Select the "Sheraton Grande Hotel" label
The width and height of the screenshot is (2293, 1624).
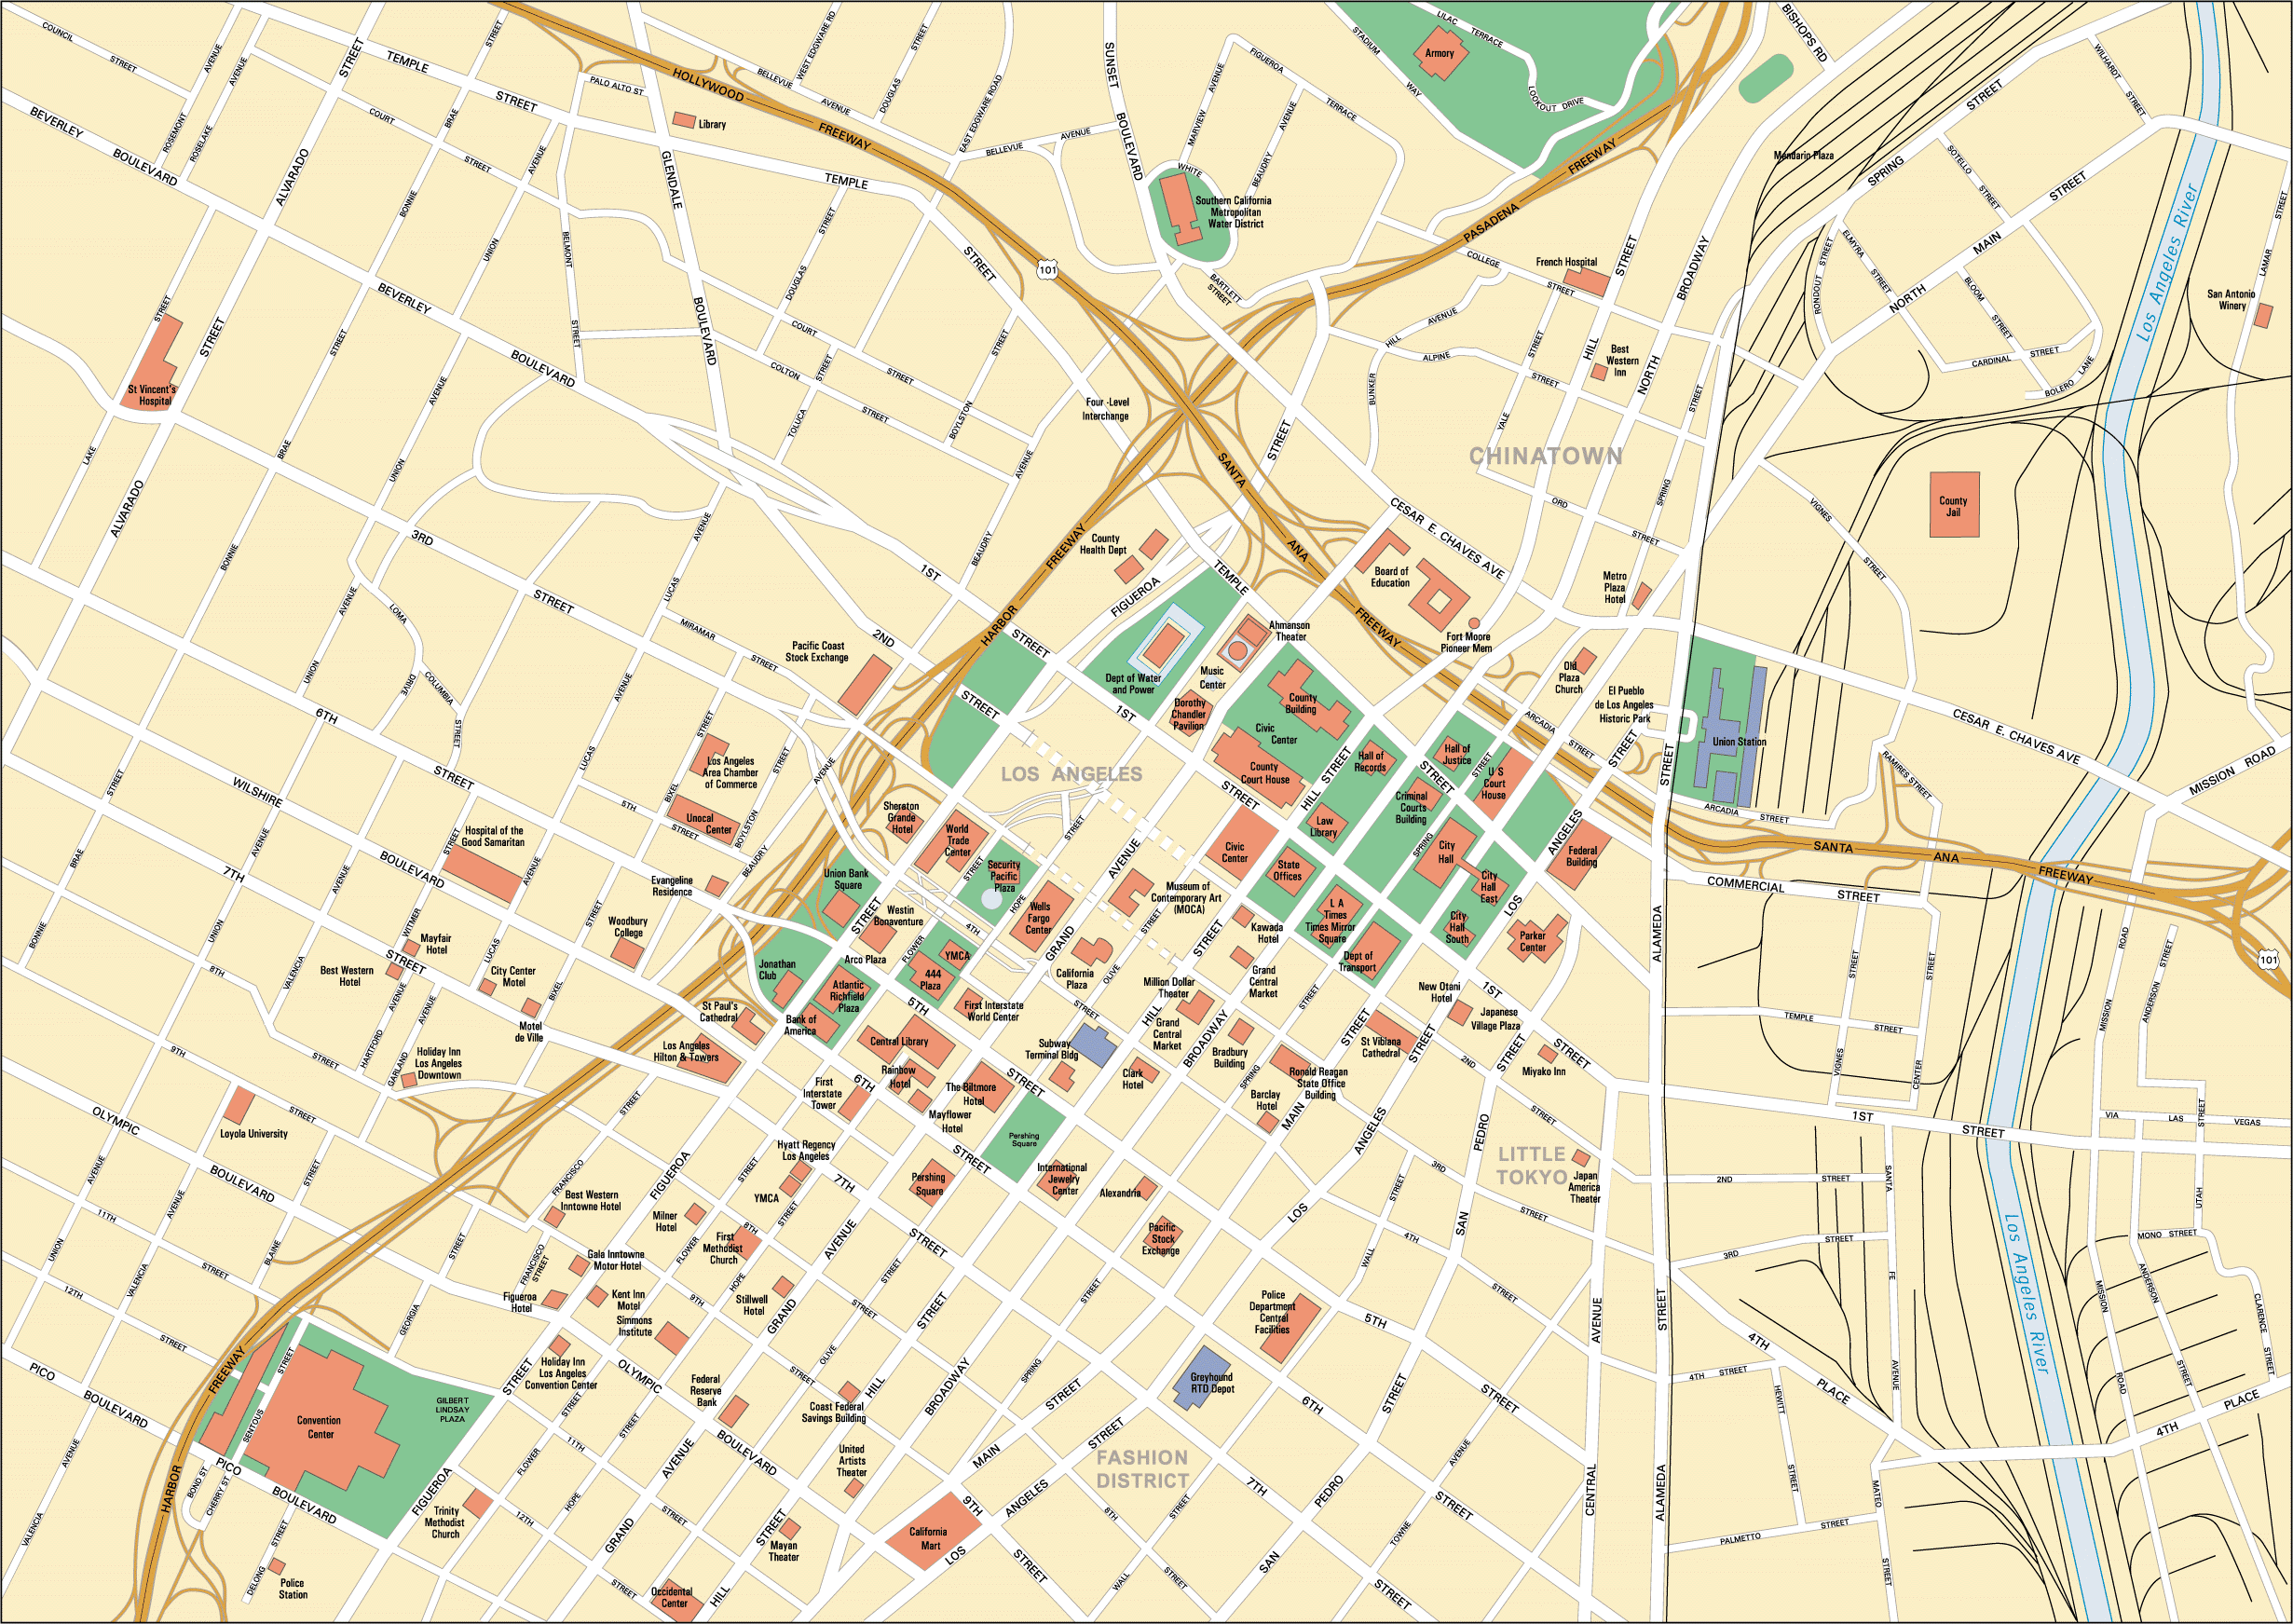901,817
